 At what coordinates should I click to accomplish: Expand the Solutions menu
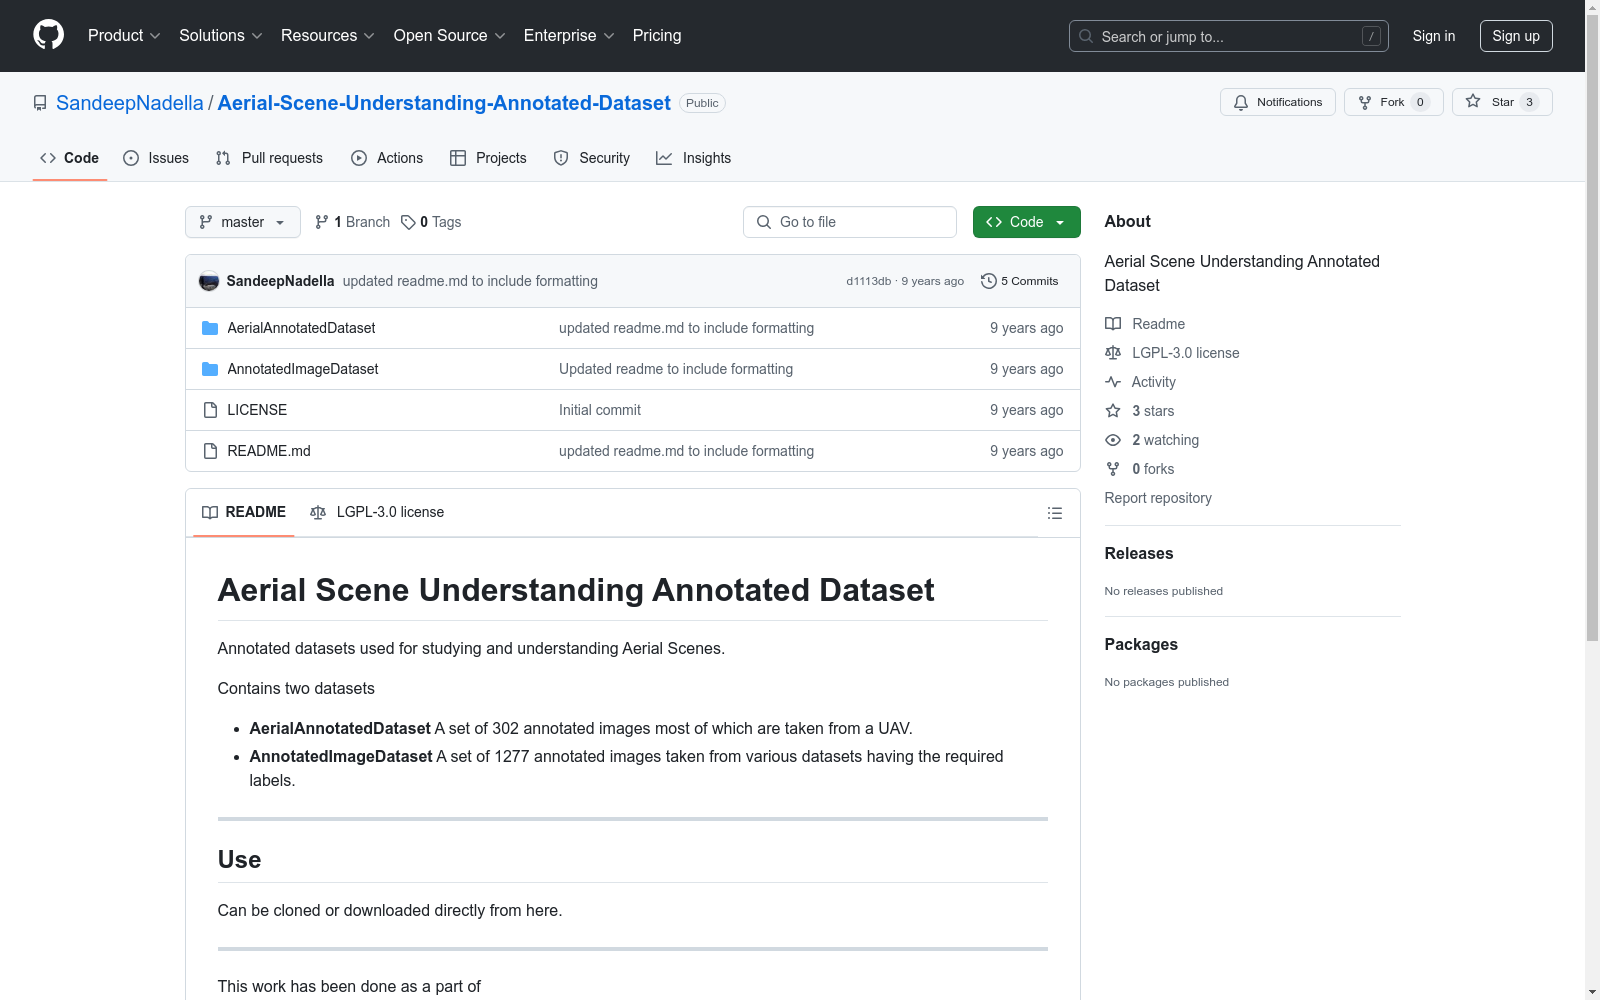220,36
